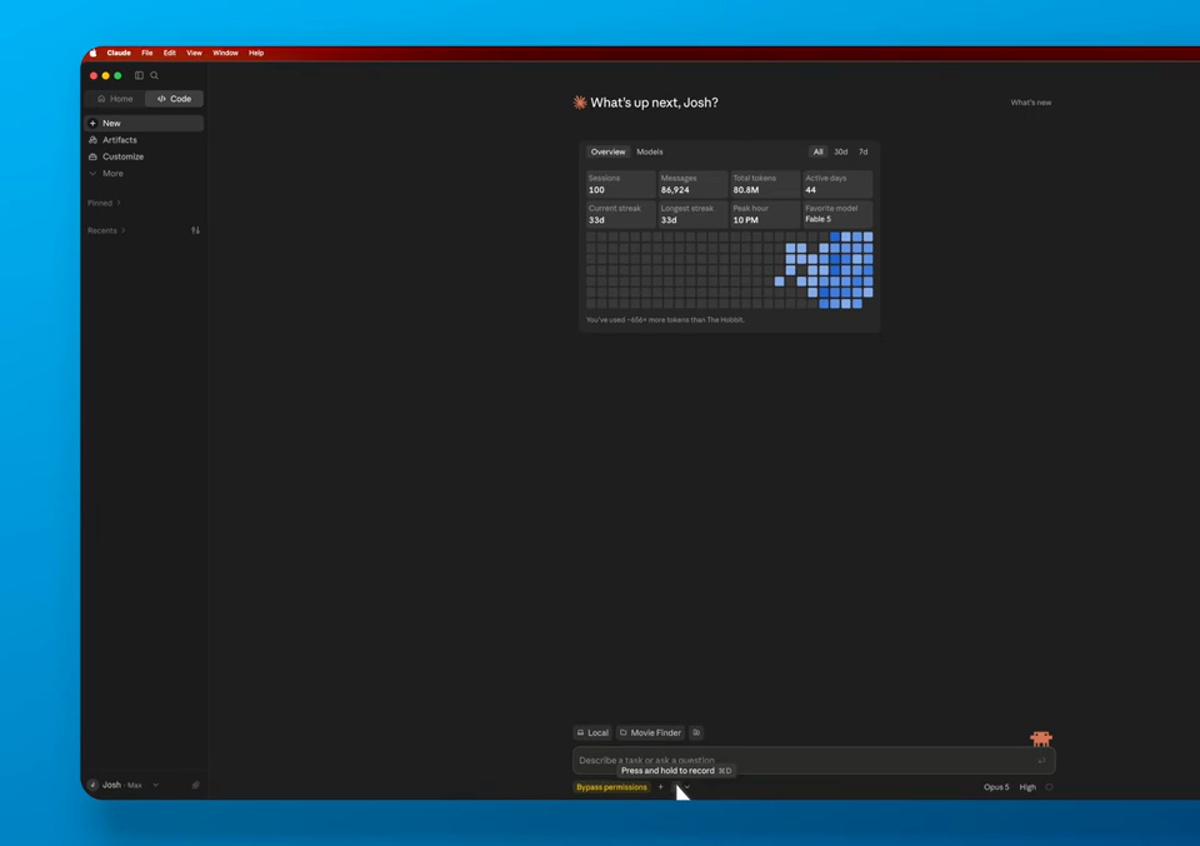1200x846 pixels.
Task: Select the 30d time range
Action: point(841,152)
